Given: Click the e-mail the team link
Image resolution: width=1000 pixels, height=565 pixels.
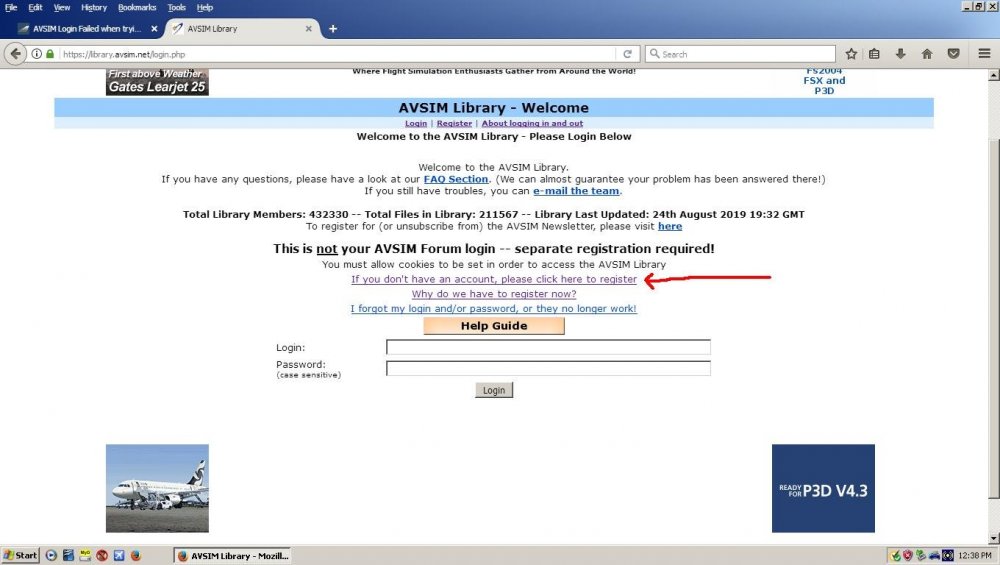Looking at the screenshot, I should (576, 191).
